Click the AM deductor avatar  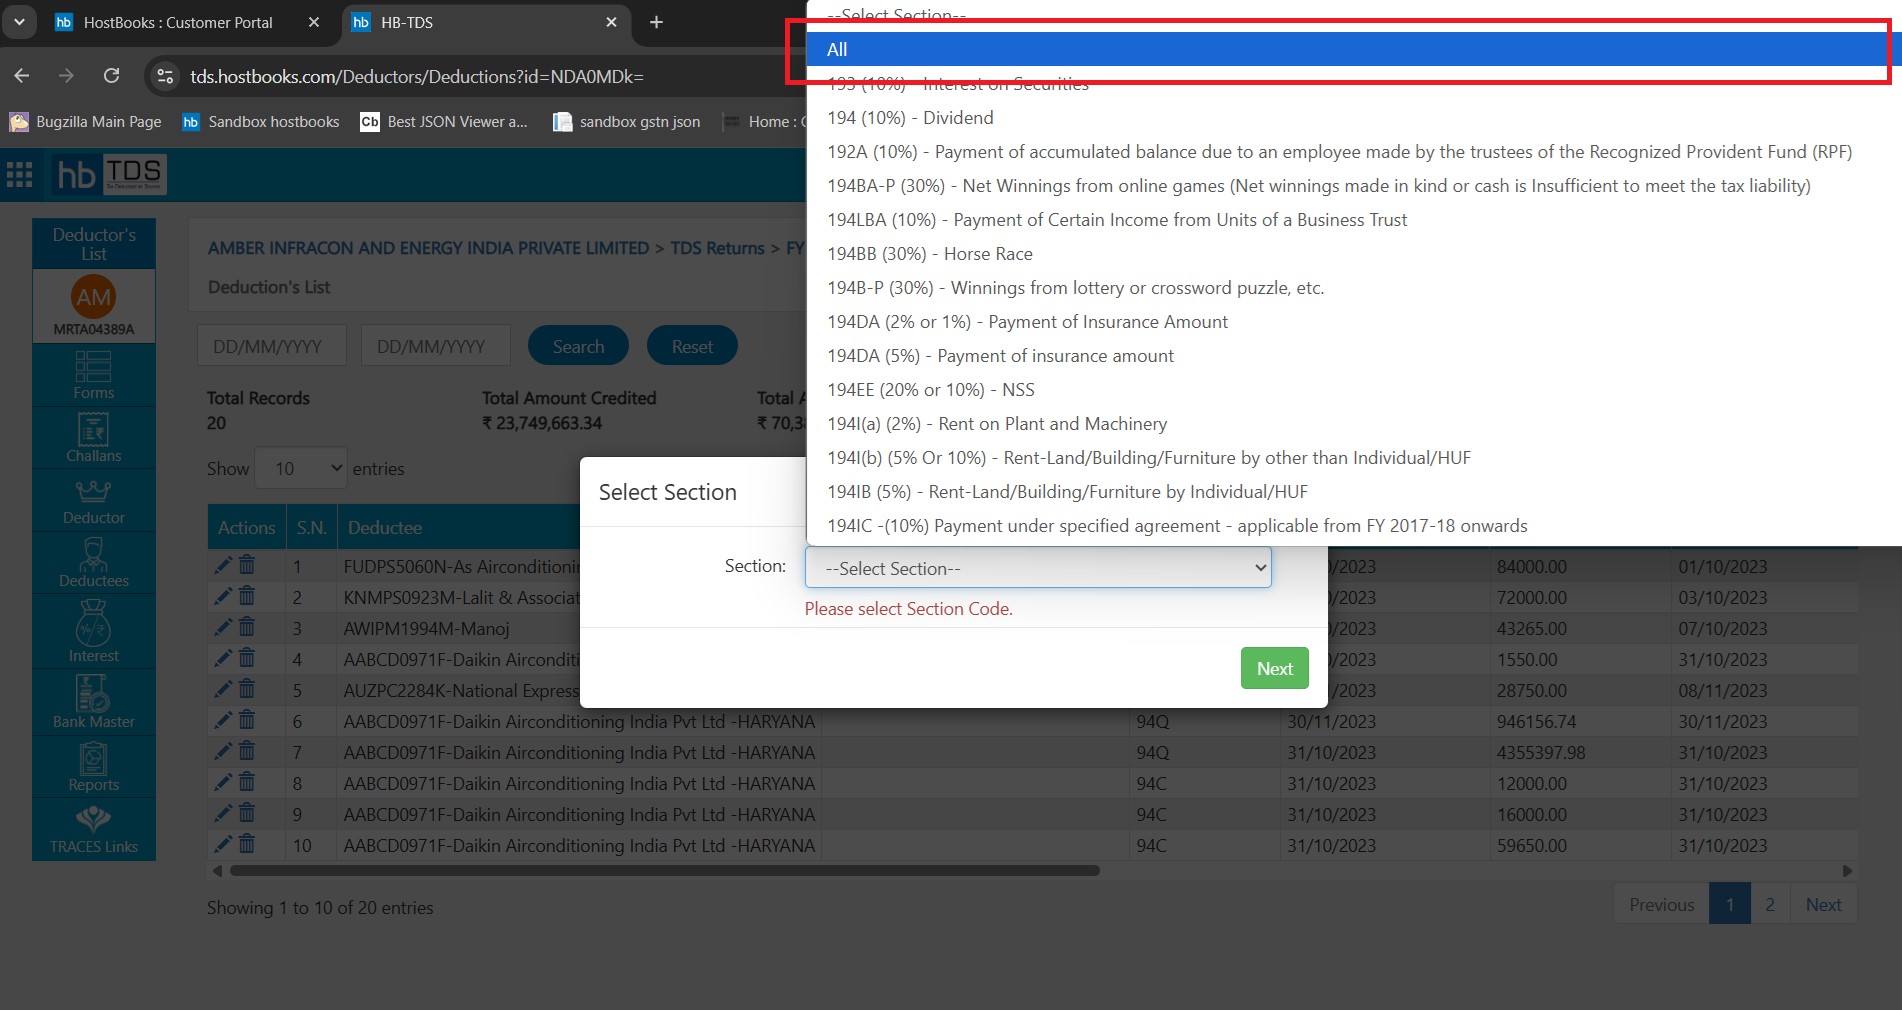point(93,297)
